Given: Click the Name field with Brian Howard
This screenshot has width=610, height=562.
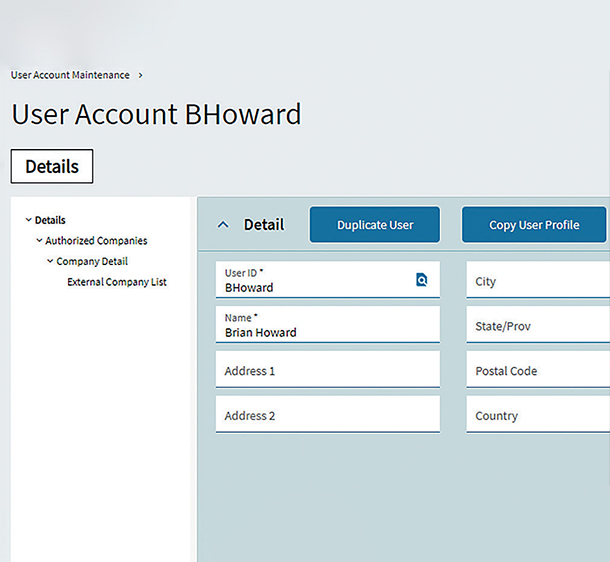Looking at the screenshot, I should (x=327, y=326).
